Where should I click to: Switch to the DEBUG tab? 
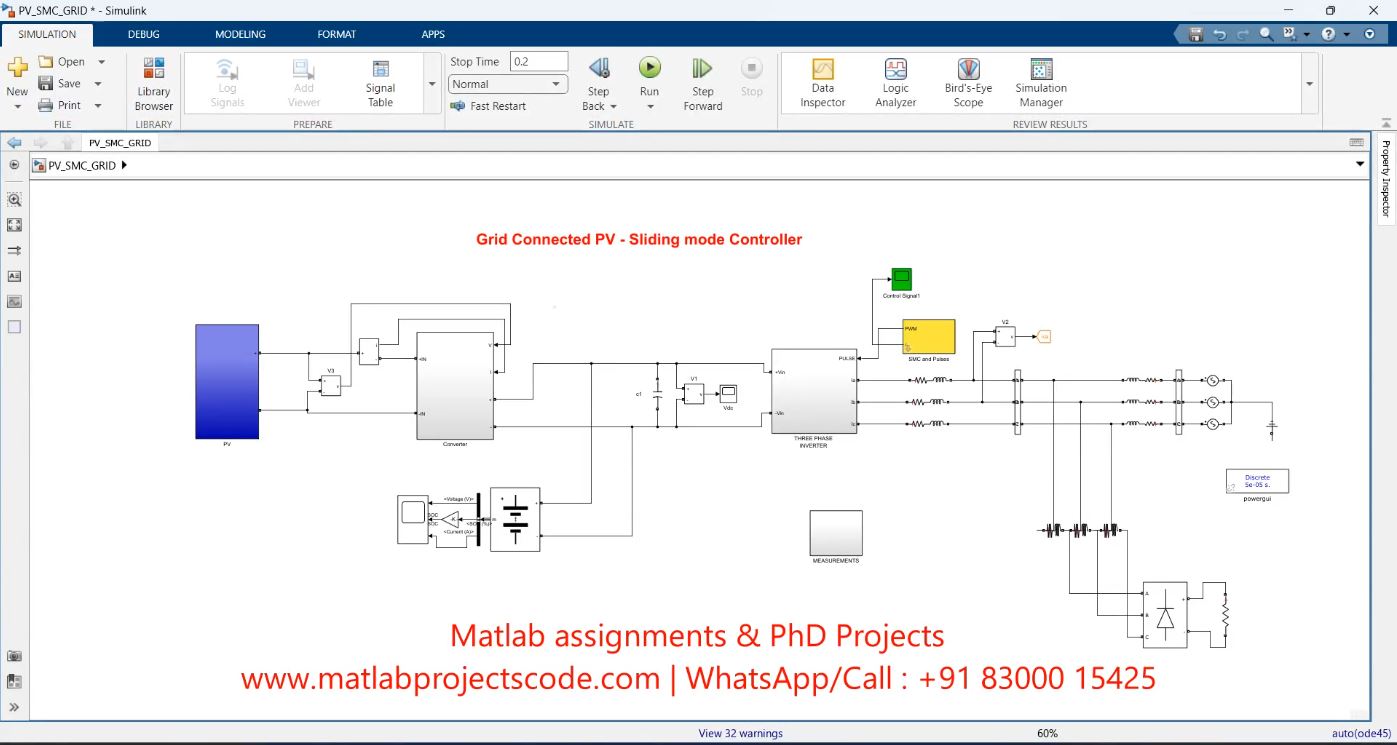143,34
